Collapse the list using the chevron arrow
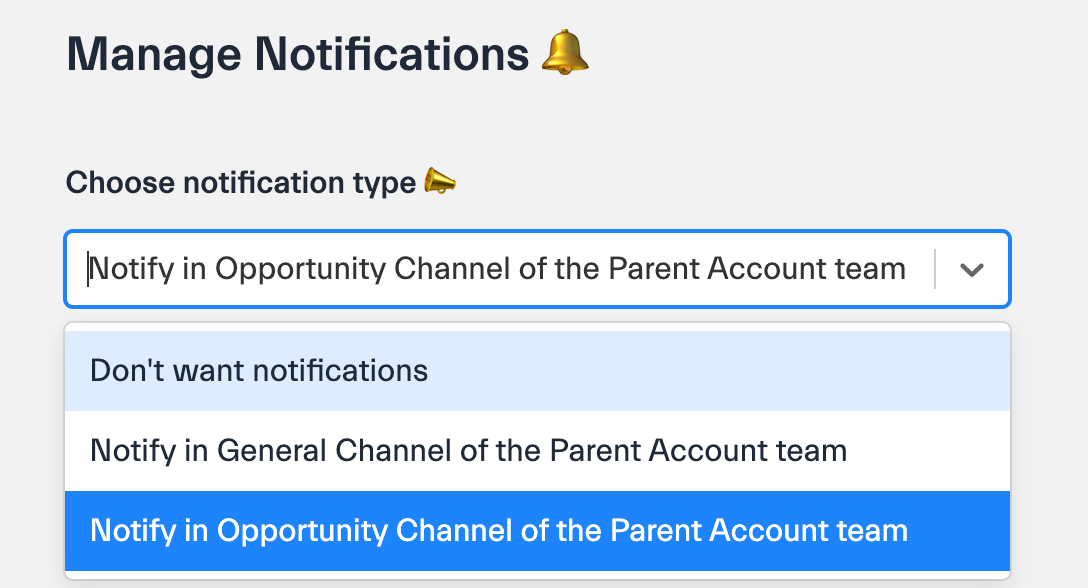This screenshot has width=1088, height=588. tap(972, 270)
